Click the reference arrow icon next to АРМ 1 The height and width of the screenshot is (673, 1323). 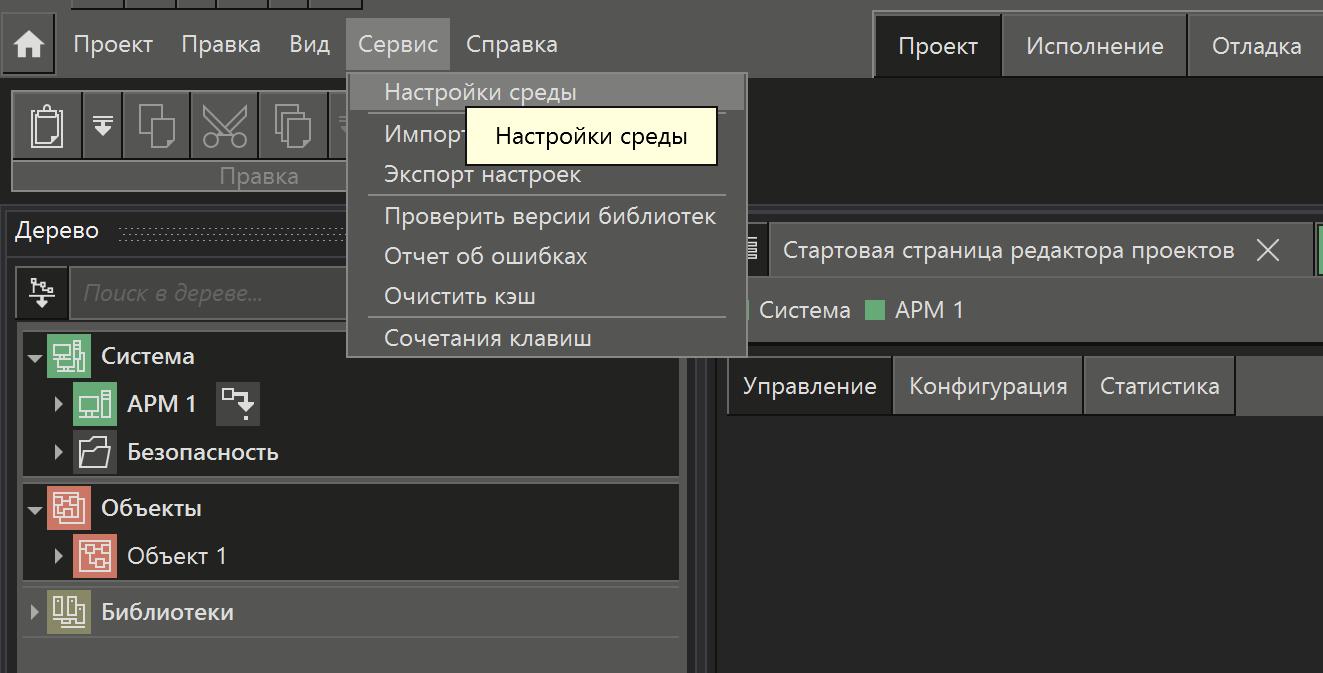tap(237, 403)
